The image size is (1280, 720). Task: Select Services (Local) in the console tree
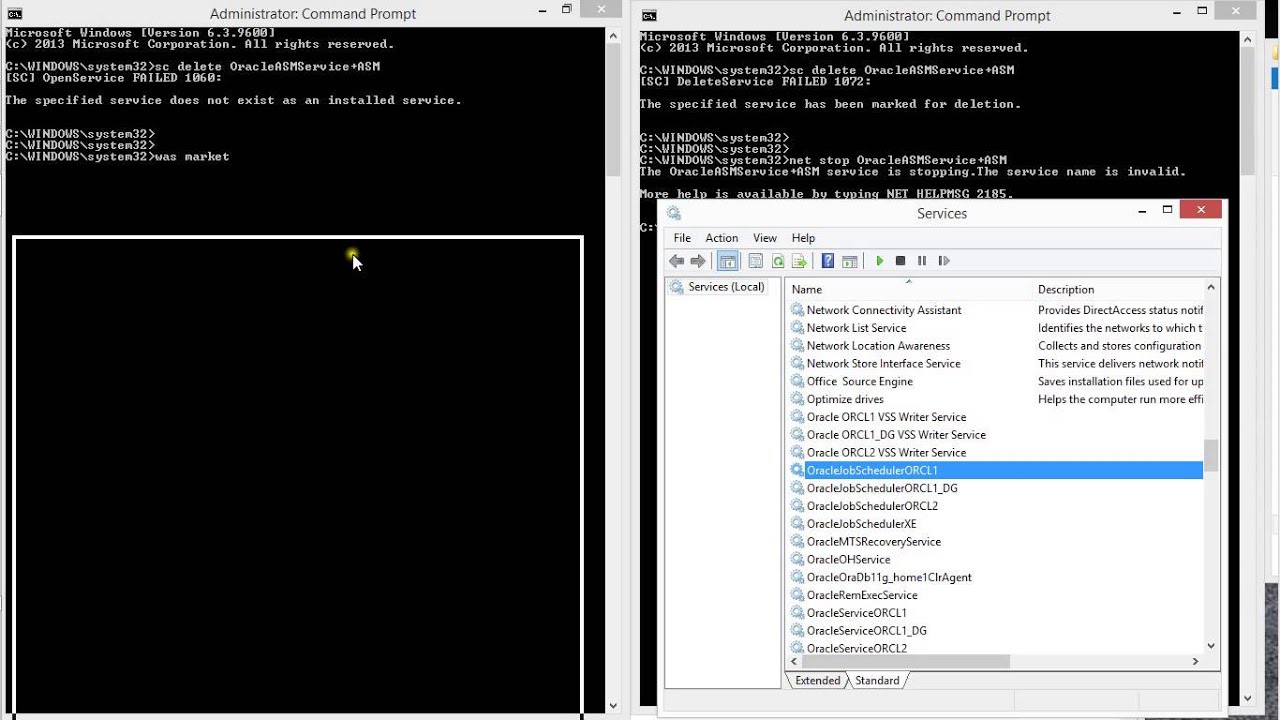pos(726,287)
